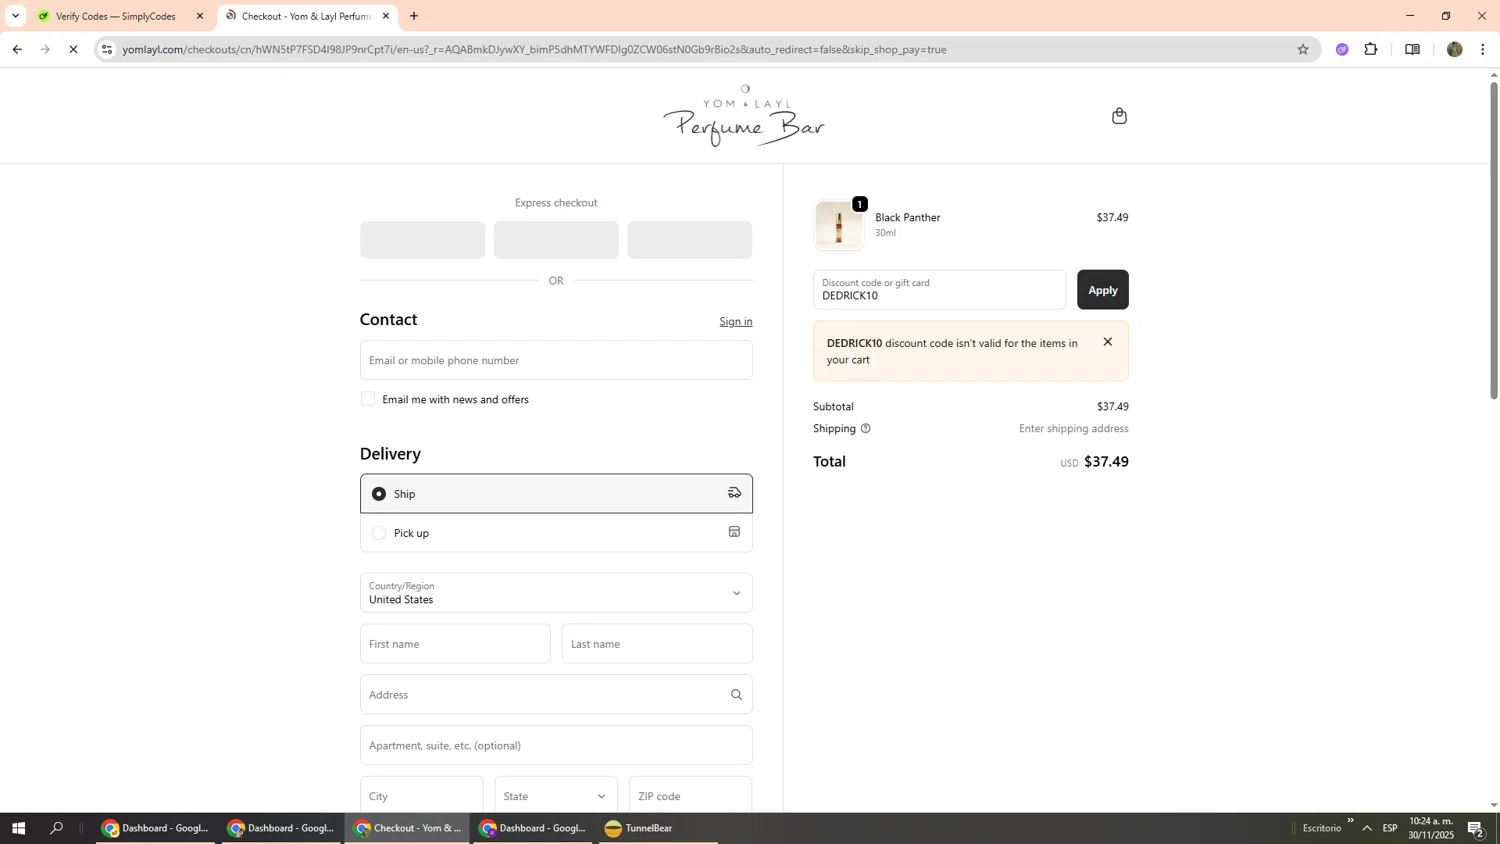Open the notification center icon

click(1476, 828)
